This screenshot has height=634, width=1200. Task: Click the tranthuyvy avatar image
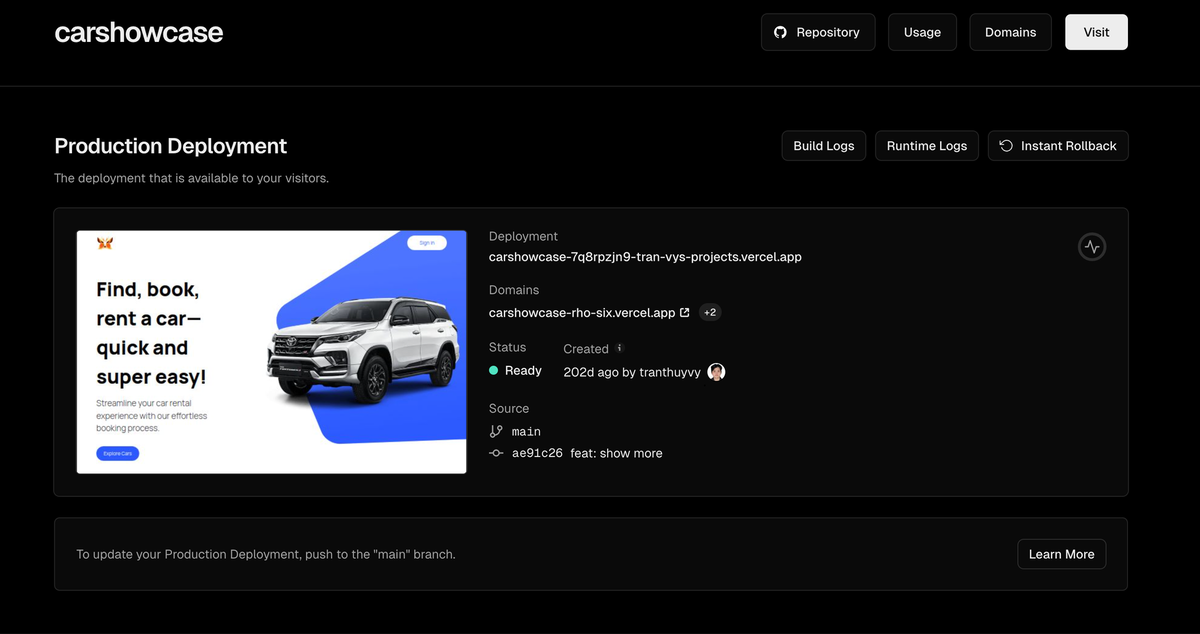click(x=716, y=372)
